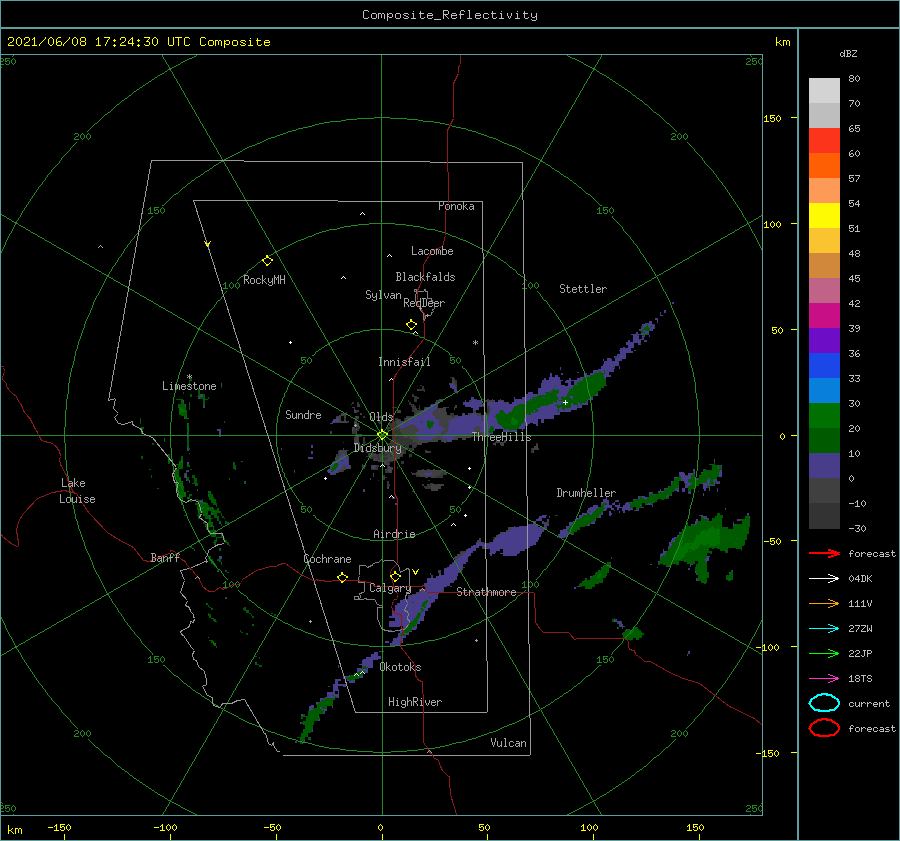Click yellow diamond marker above Calgary label
This screenshot has height=841, width=900.
(395, 576)
